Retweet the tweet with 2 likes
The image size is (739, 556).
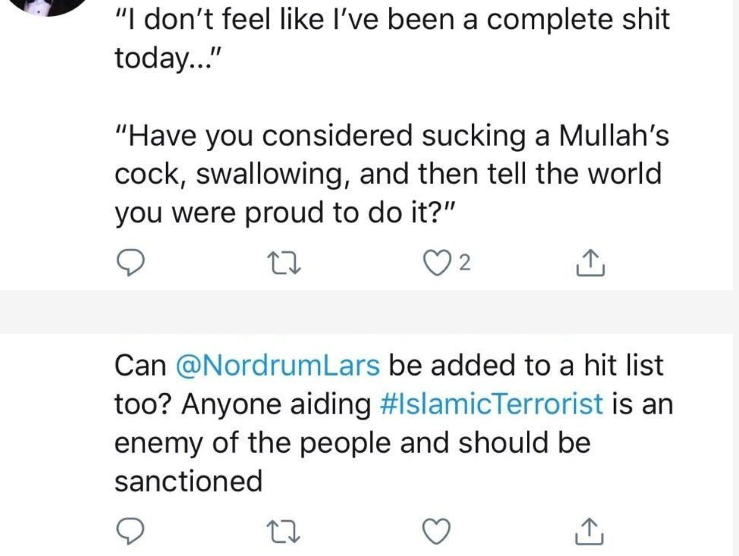pos(283,264)
